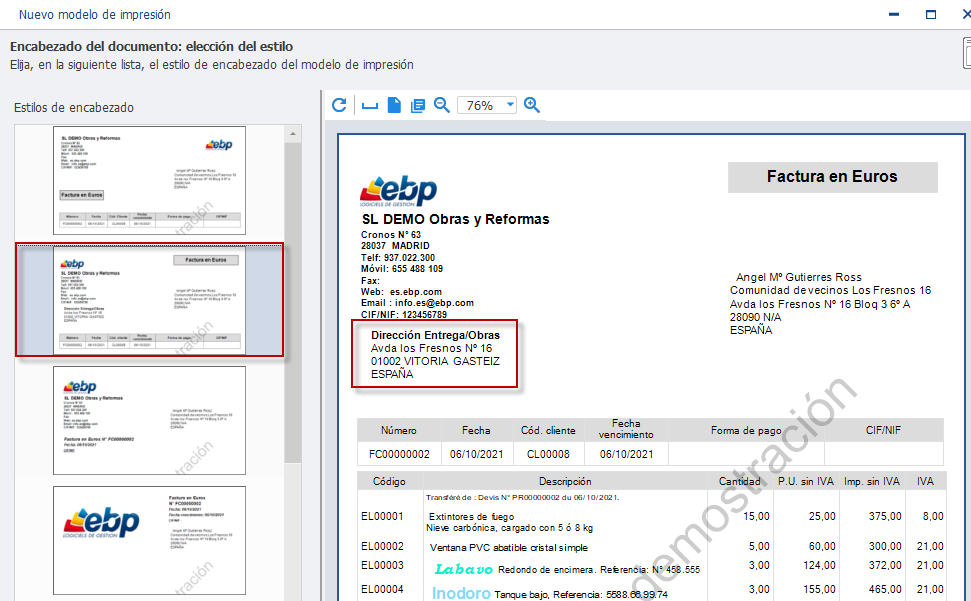This screenshot has width=971, height=601.
Task: Click 'Email : info.es@ebp.com' line
Action: [x=417, y=303]
